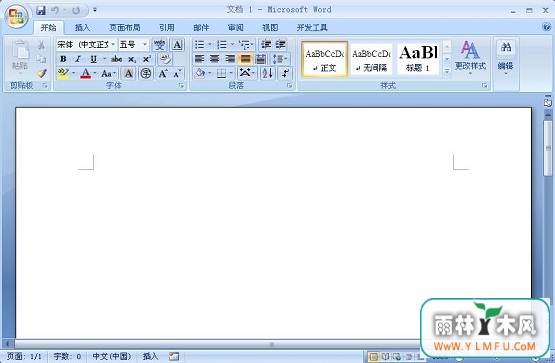
Task: Click the phonetic guide 文 icon
Action: coord(160,45)
